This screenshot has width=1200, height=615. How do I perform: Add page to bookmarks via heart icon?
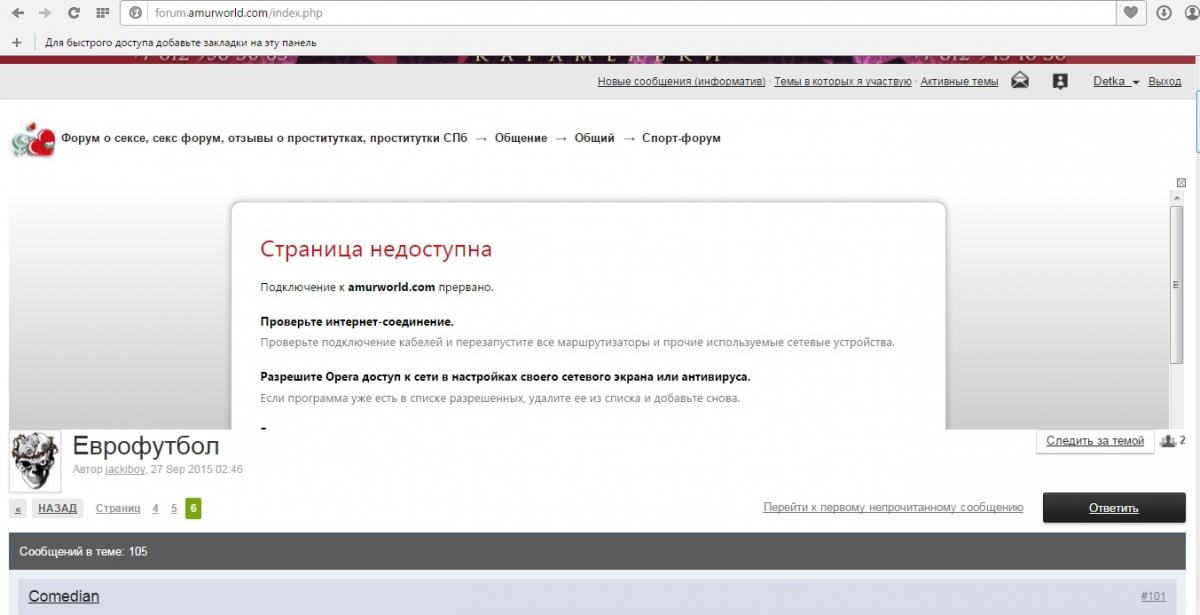1131,13
